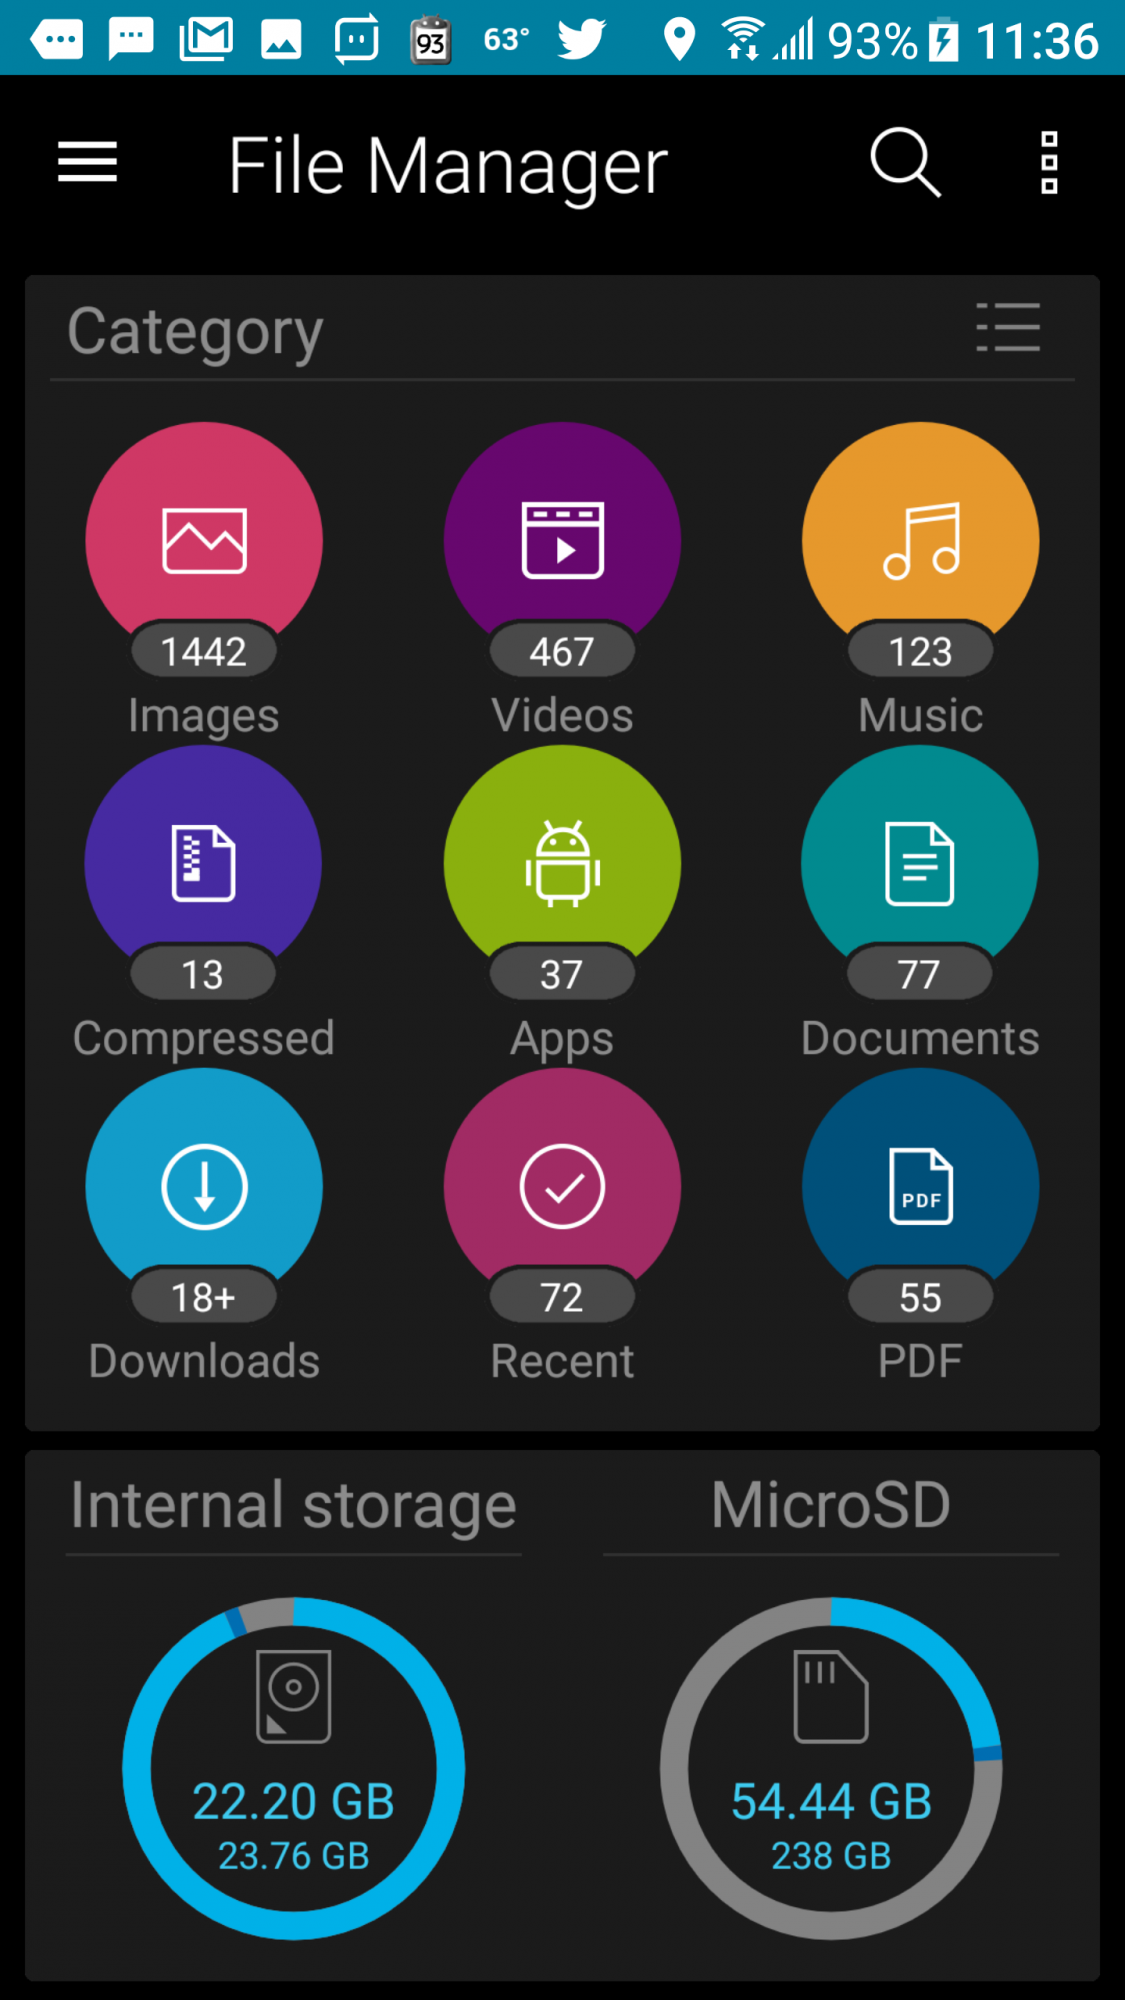1125x2000 pixels.
Task: Open MicroSD 54.44 GB usage ring
Action: tap(831, 1768)
